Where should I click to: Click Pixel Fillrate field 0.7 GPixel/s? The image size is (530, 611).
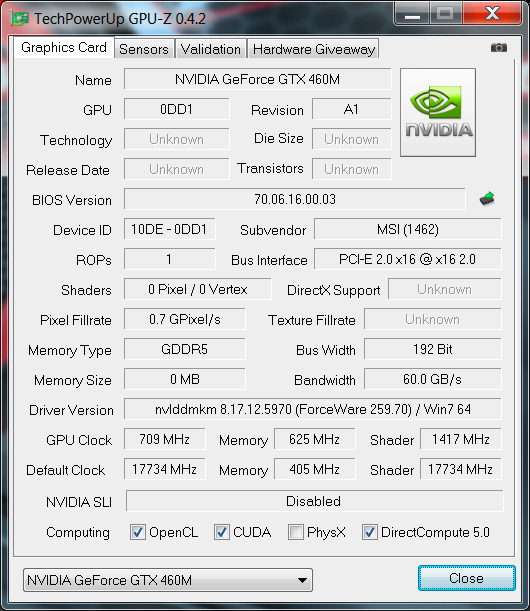tap(185, 319)
